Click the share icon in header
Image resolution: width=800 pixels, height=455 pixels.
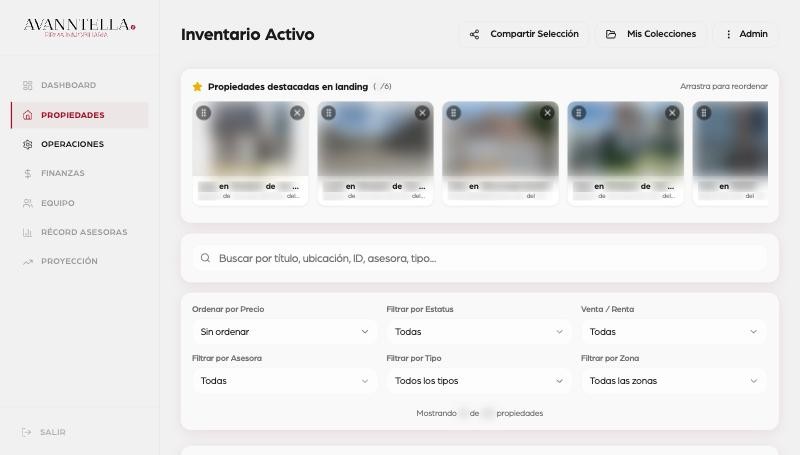tap(474, 34)
